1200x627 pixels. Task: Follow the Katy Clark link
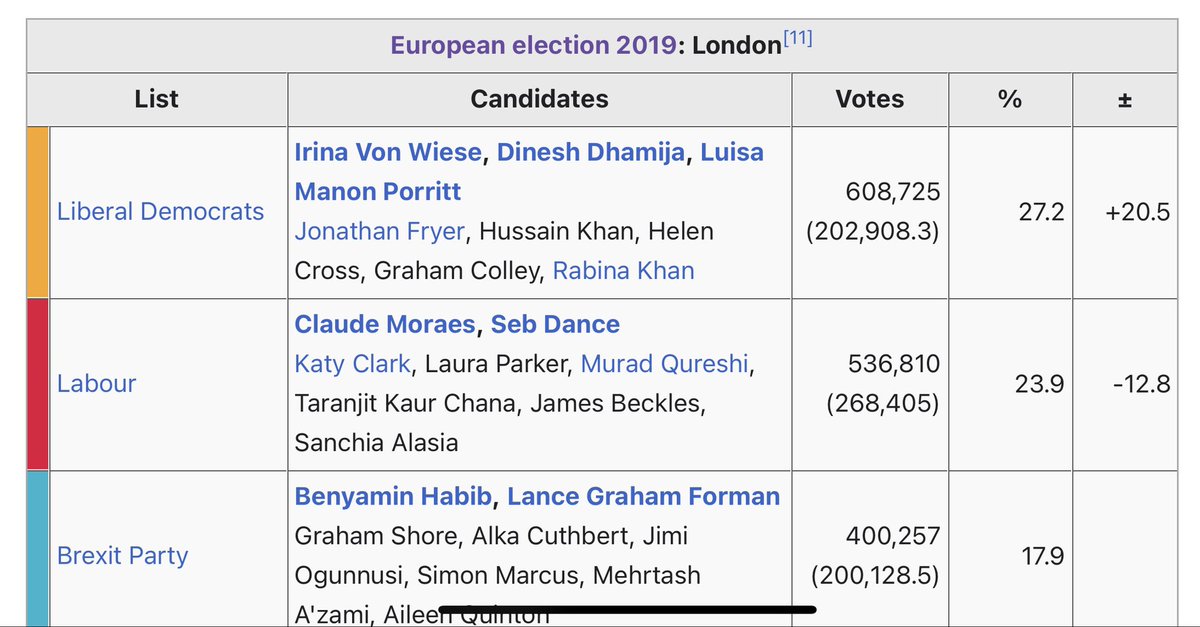tap(352, 364)
